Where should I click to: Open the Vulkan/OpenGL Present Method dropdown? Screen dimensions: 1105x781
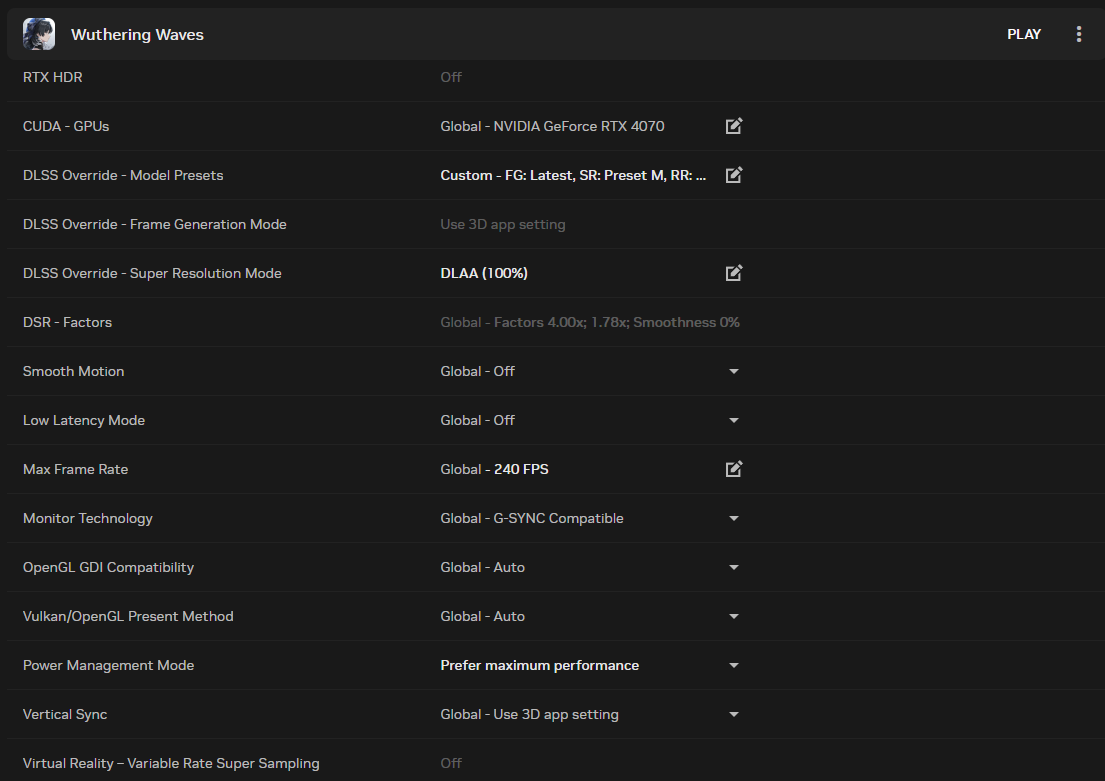coord(734,616)
